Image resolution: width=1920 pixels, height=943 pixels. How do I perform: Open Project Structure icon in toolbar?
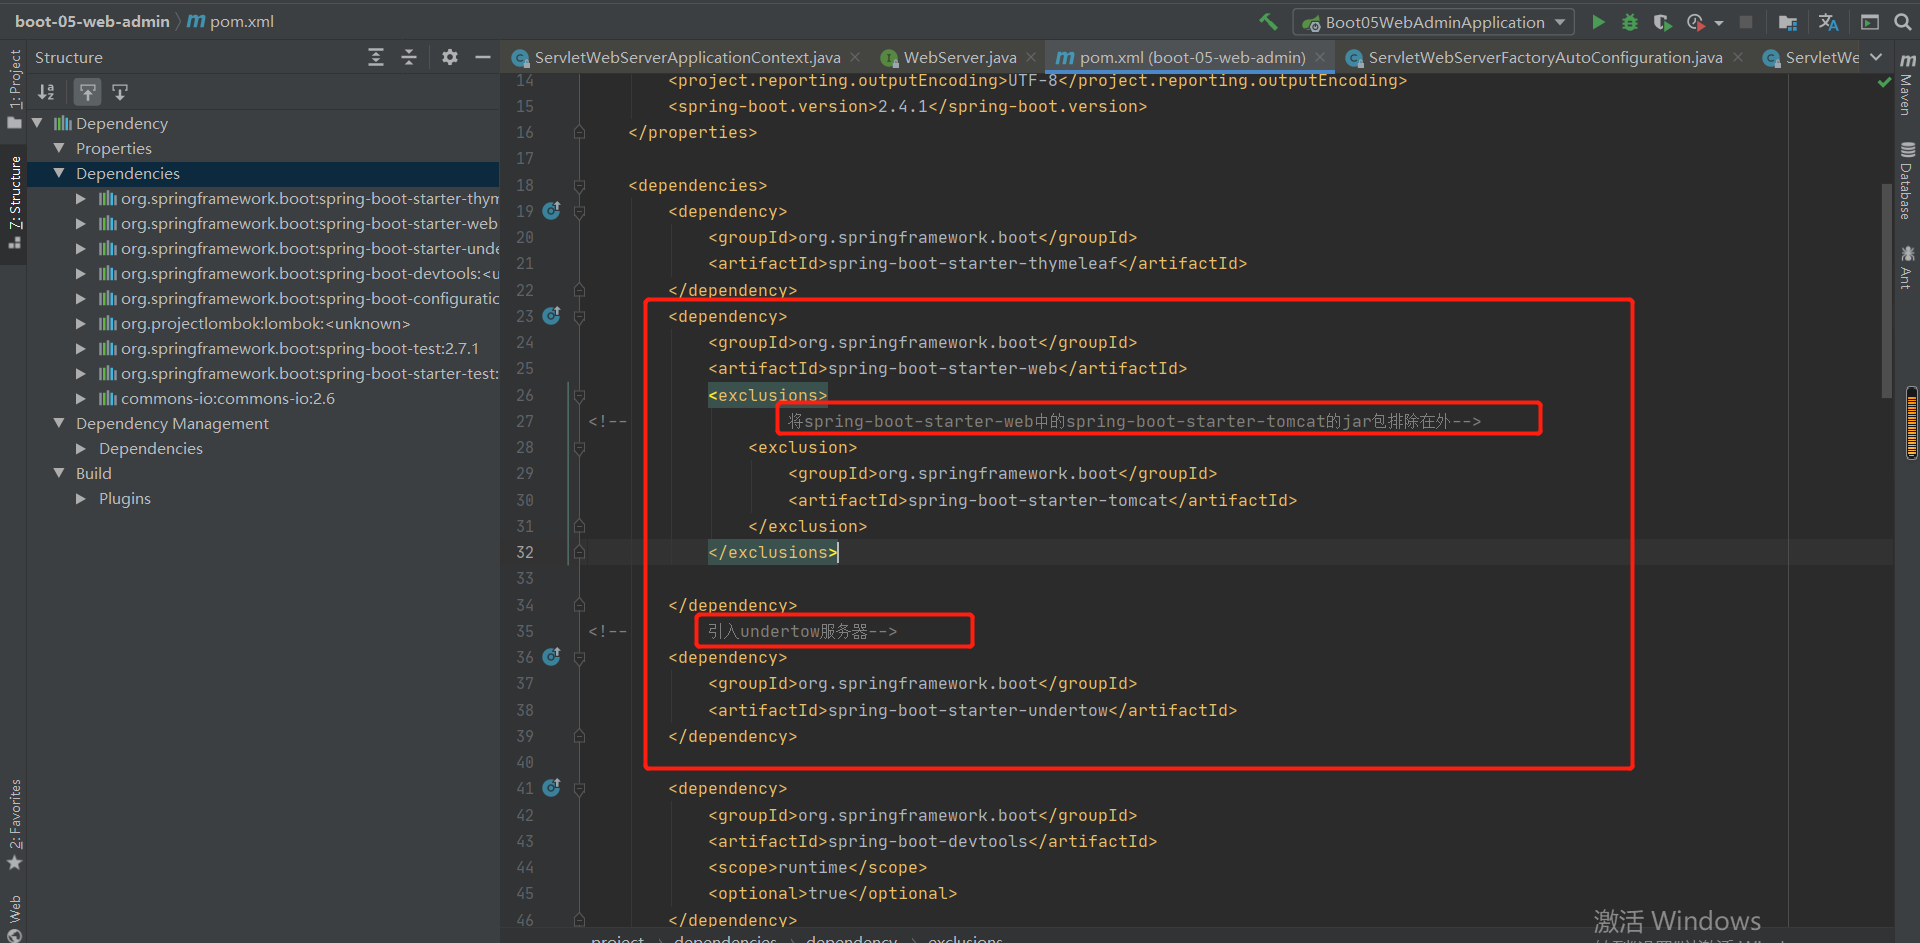1788,22
